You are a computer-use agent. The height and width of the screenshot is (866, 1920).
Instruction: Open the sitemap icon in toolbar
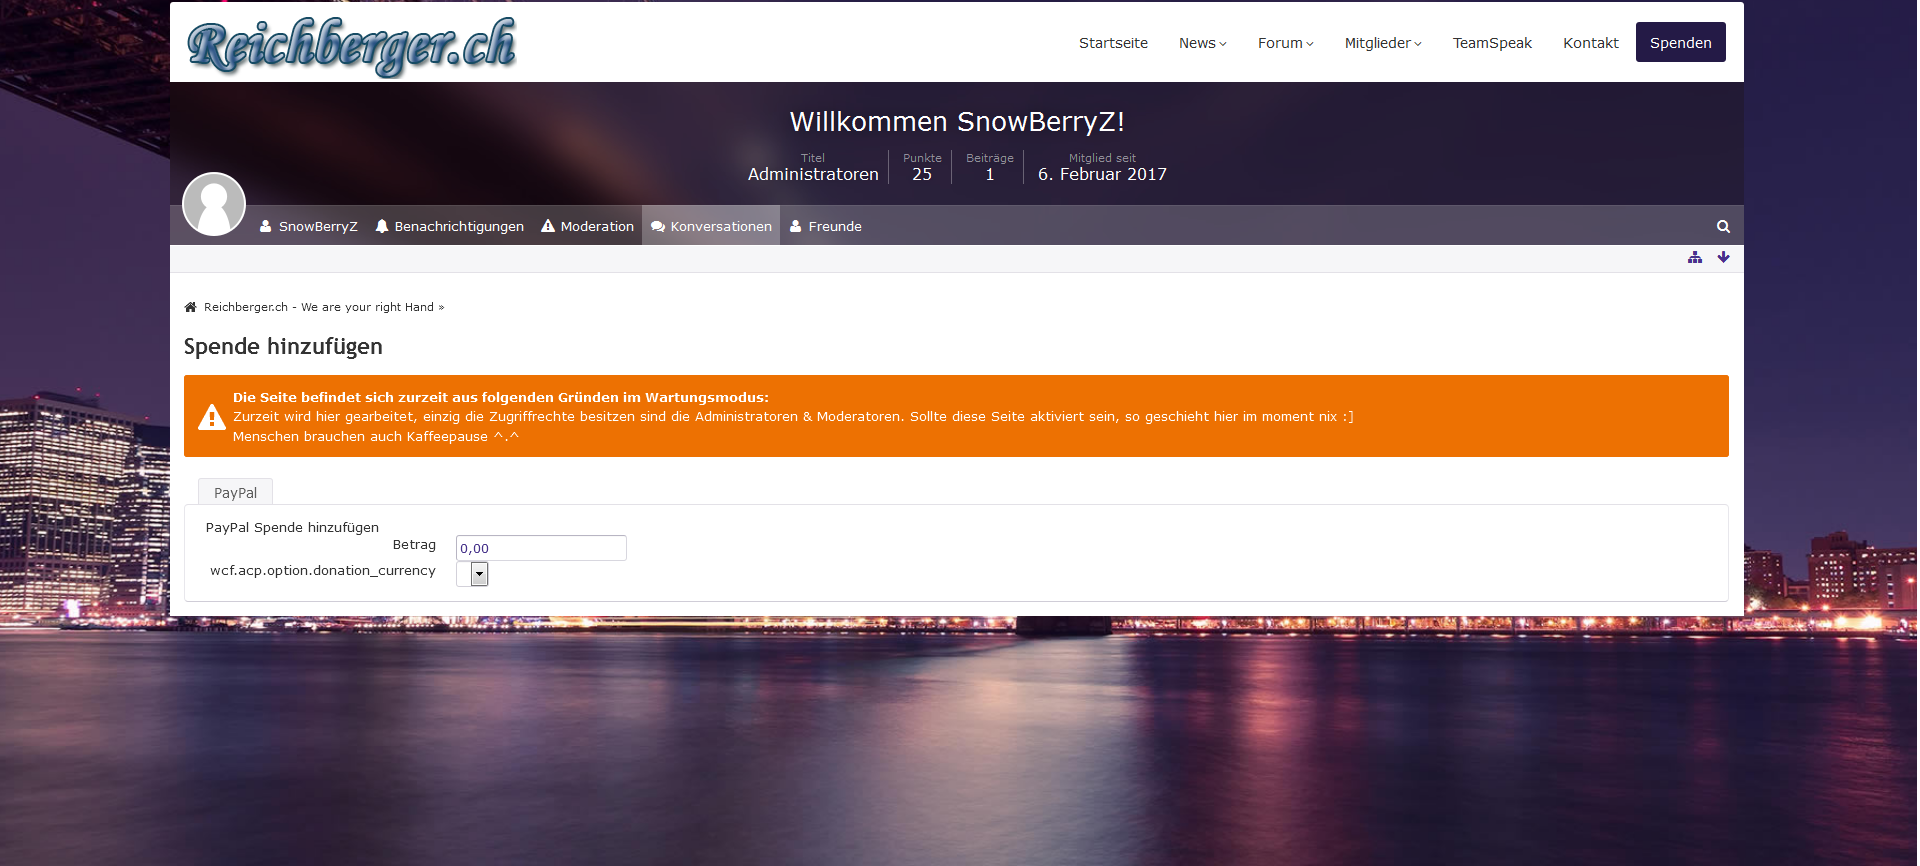[1695, 258]
